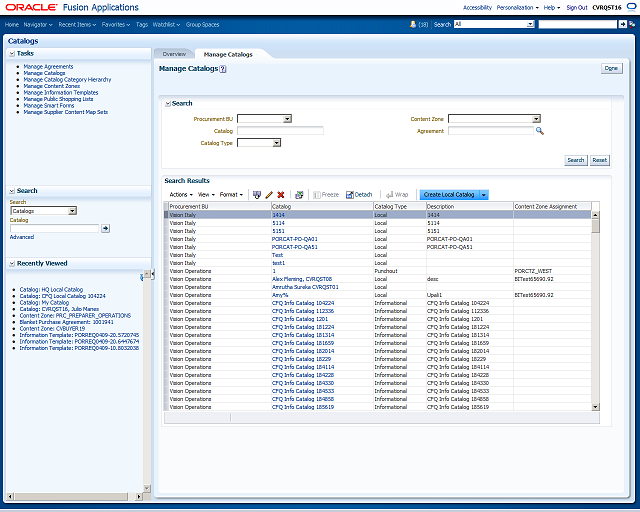Open the sidebar Catalogs search dropdown
Viewport: 640px width, 512px height.
coord(72,211)
